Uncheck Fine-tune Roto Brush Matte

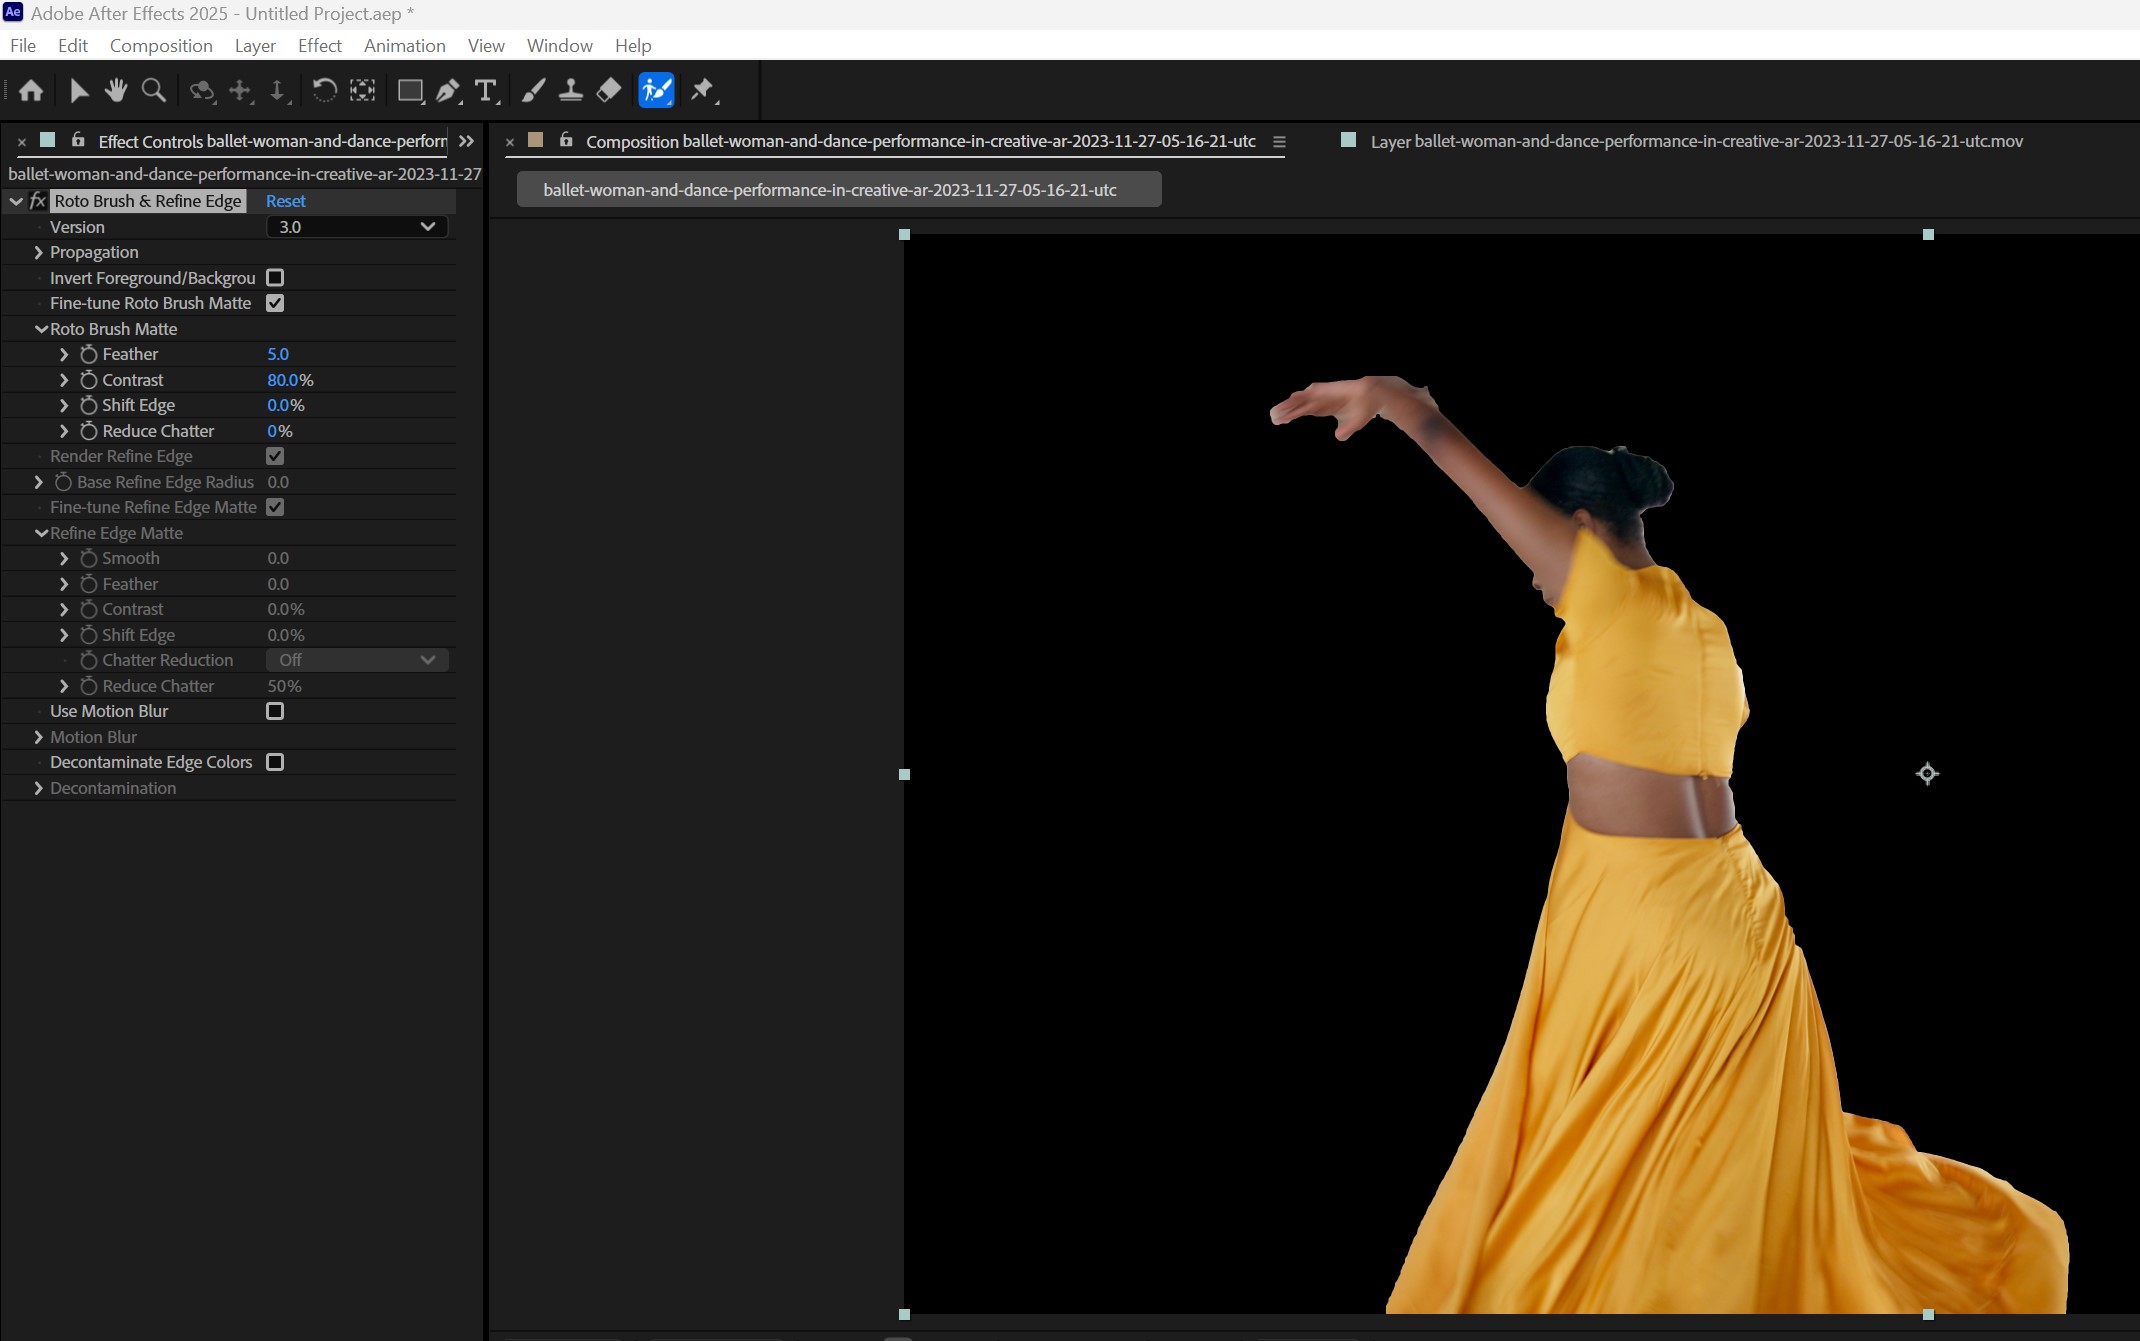coord(275,303)
